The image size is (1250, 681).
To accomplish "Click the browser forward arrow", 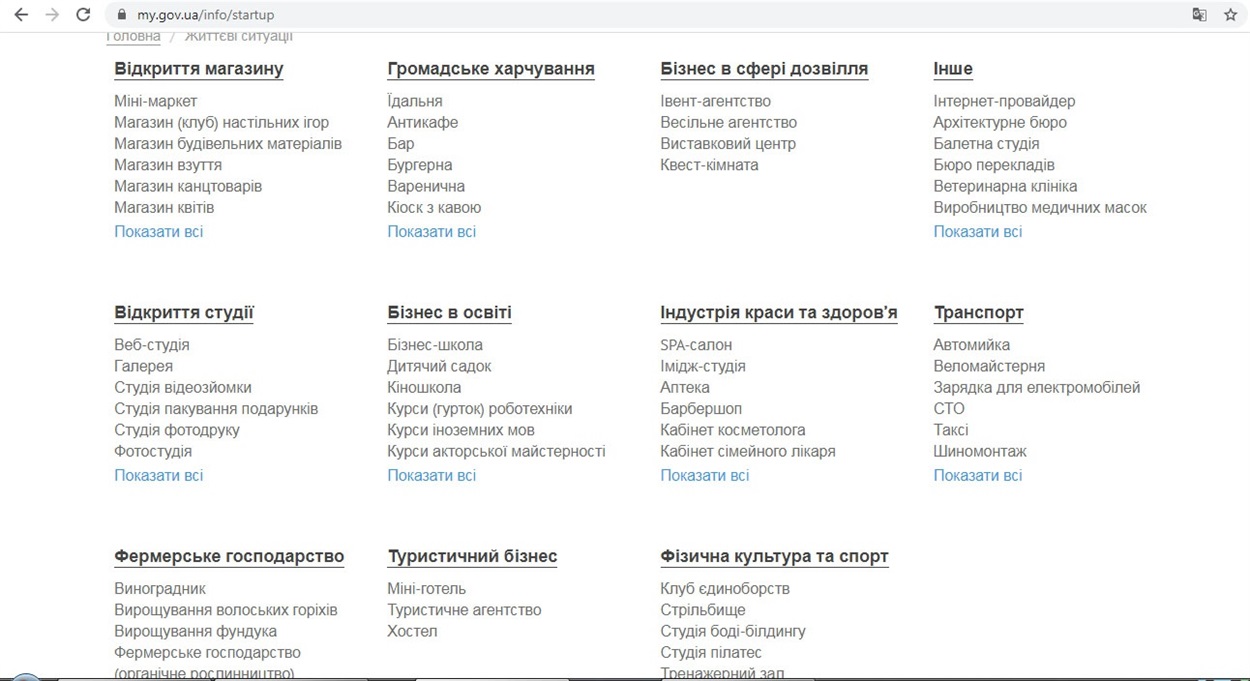I will (52, 15).
